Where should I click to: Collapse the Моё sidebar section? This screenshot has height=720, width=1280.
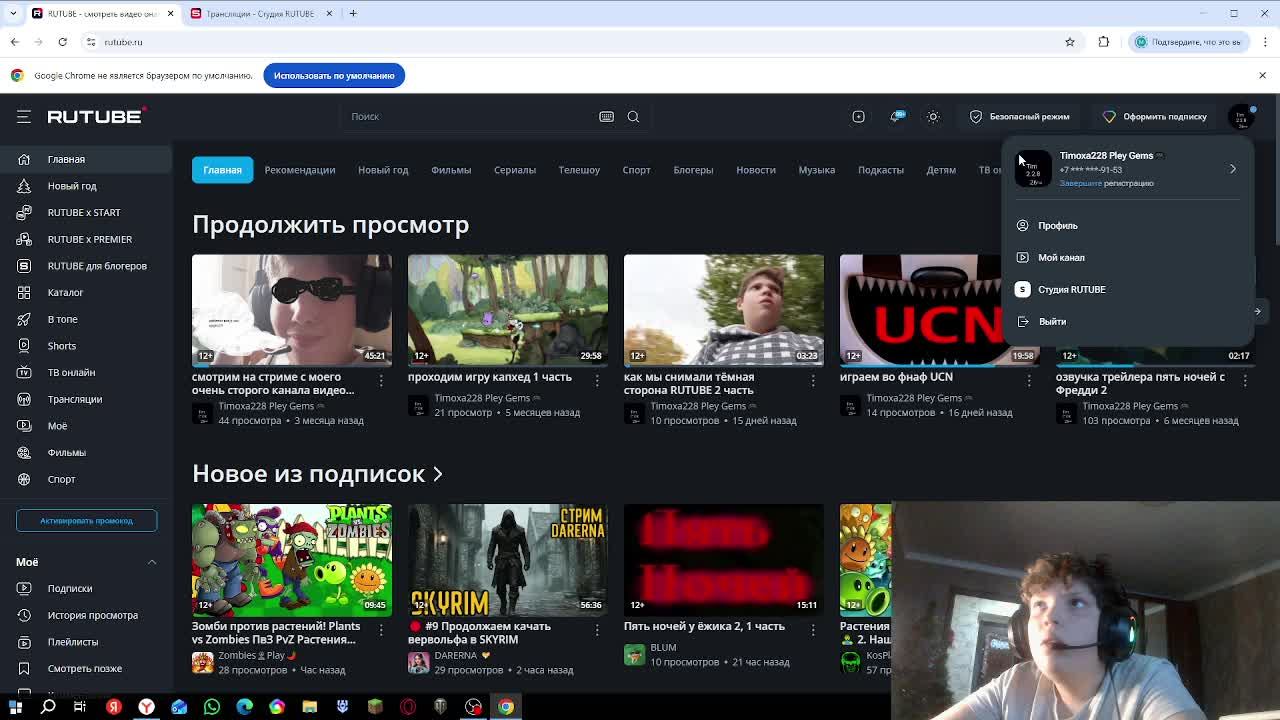[x=152, y=562]
